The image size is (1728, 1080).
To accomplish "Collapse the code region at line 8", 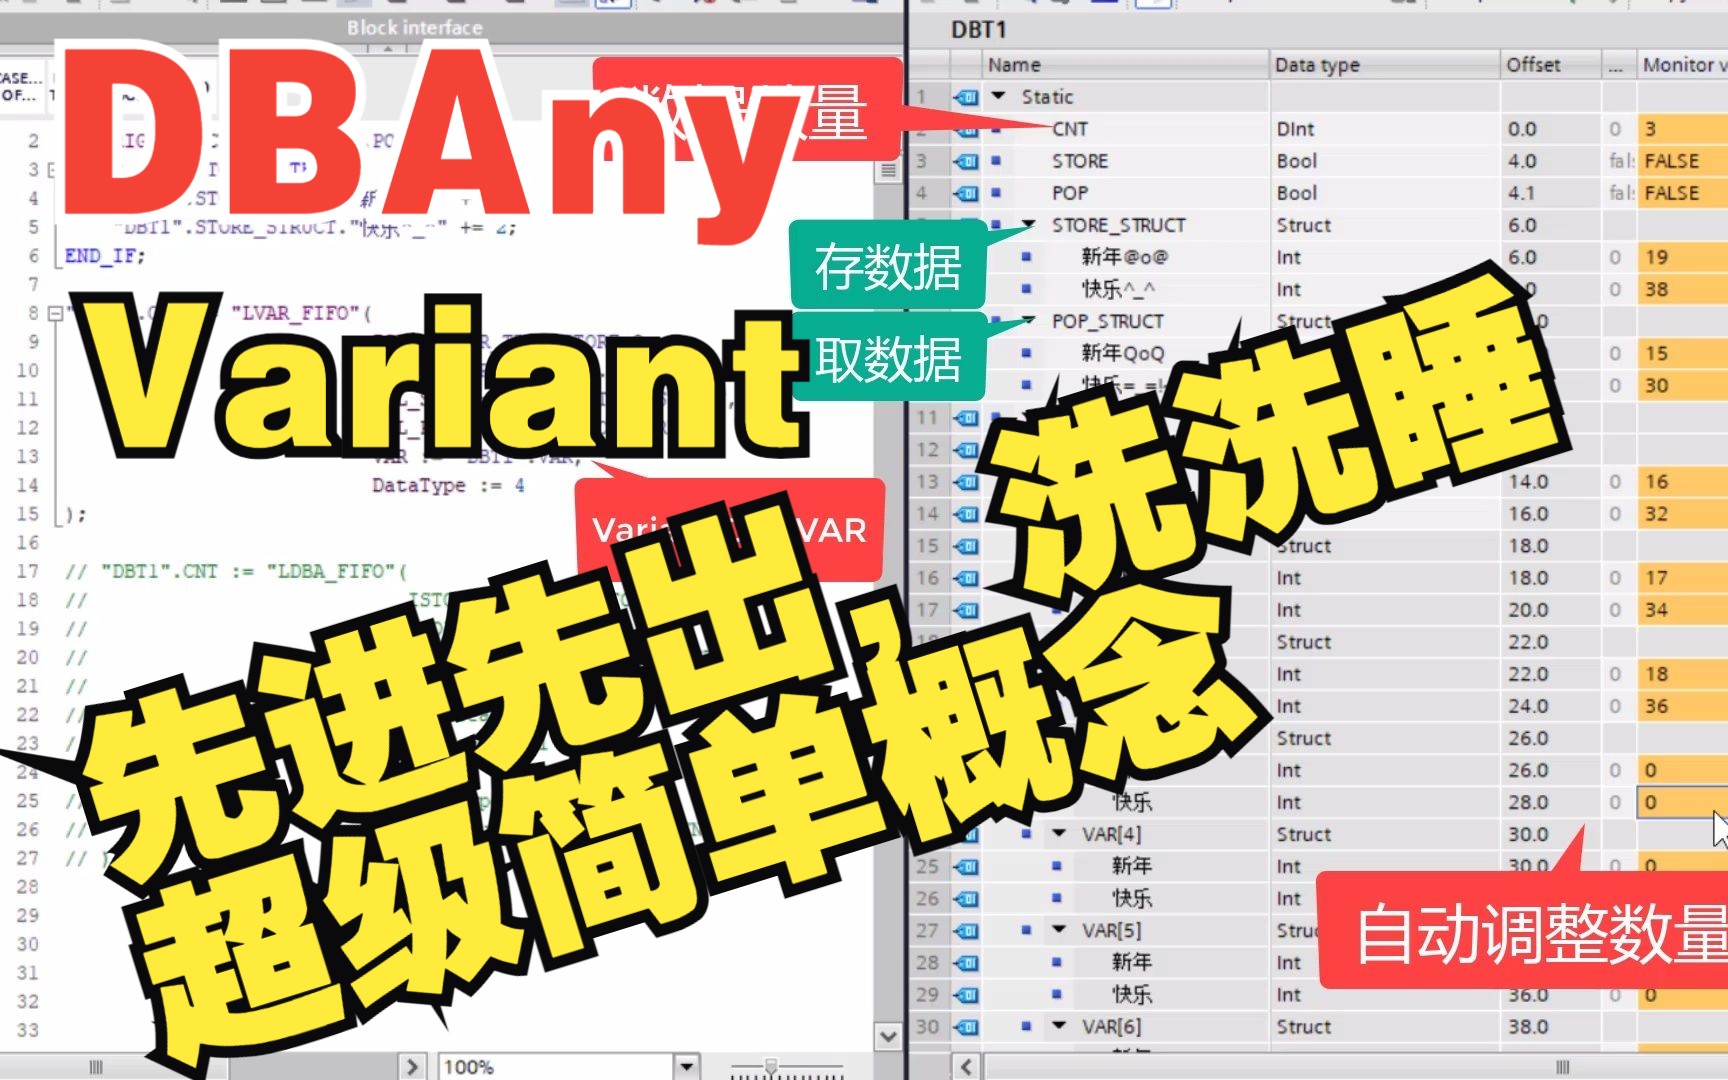I will (x=55, y=313).
